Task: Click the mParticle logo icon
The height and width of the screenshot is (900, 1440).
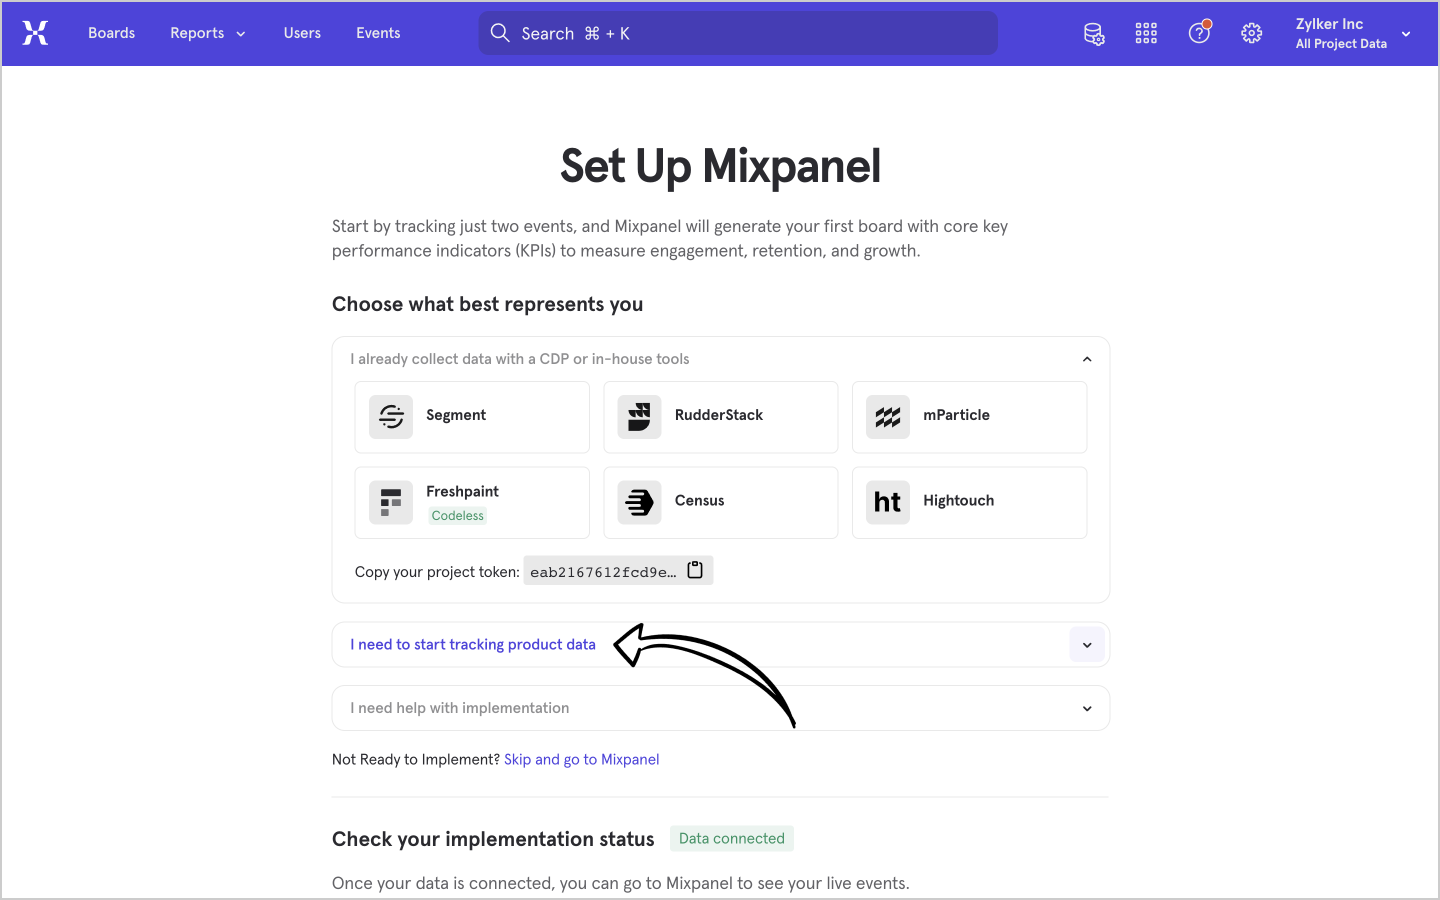Action: click(888, 417)
